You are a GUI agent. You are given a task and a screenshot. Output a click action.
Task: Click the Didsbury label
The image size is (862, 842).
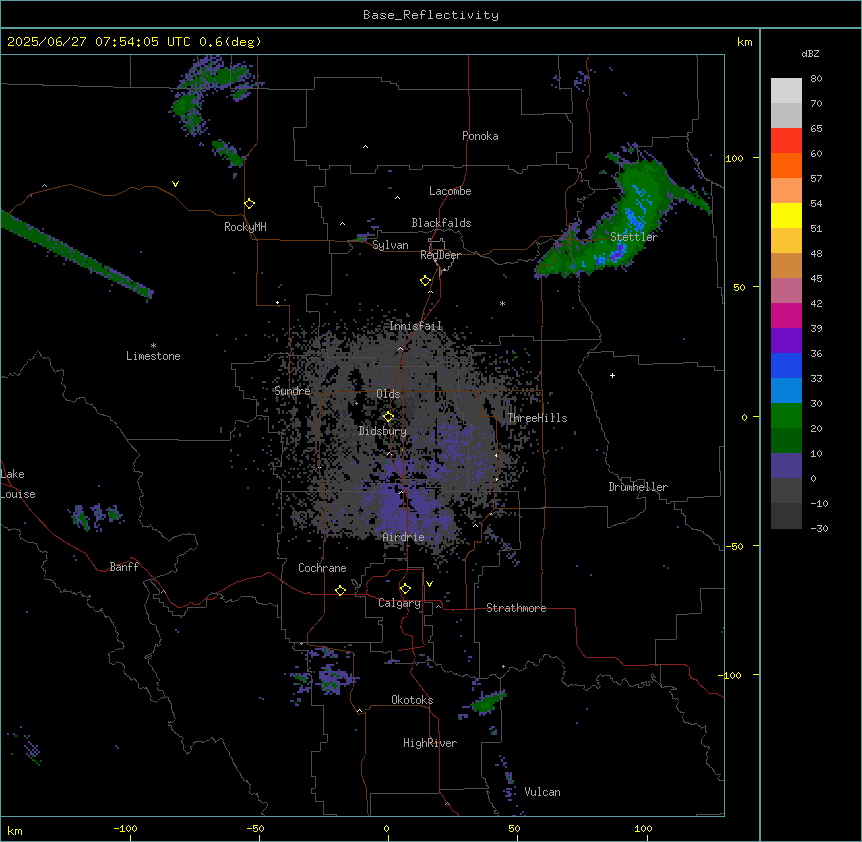[x=383, y=431]
